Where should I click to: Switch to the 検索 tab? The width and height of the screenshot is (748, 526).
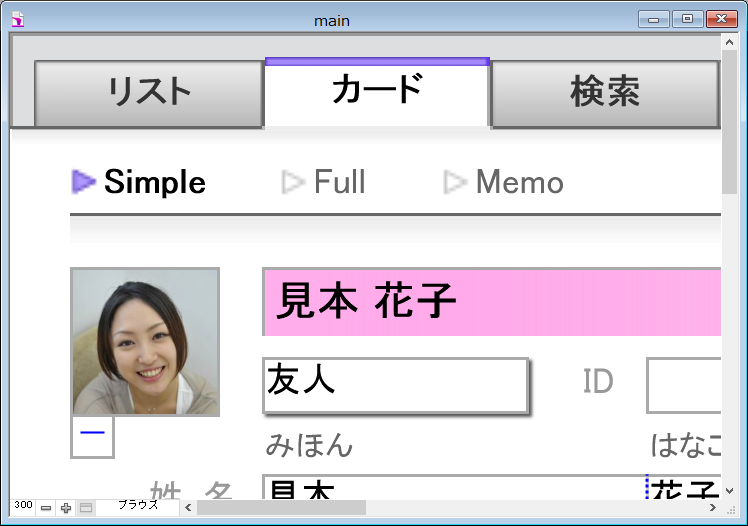point(604,93)
